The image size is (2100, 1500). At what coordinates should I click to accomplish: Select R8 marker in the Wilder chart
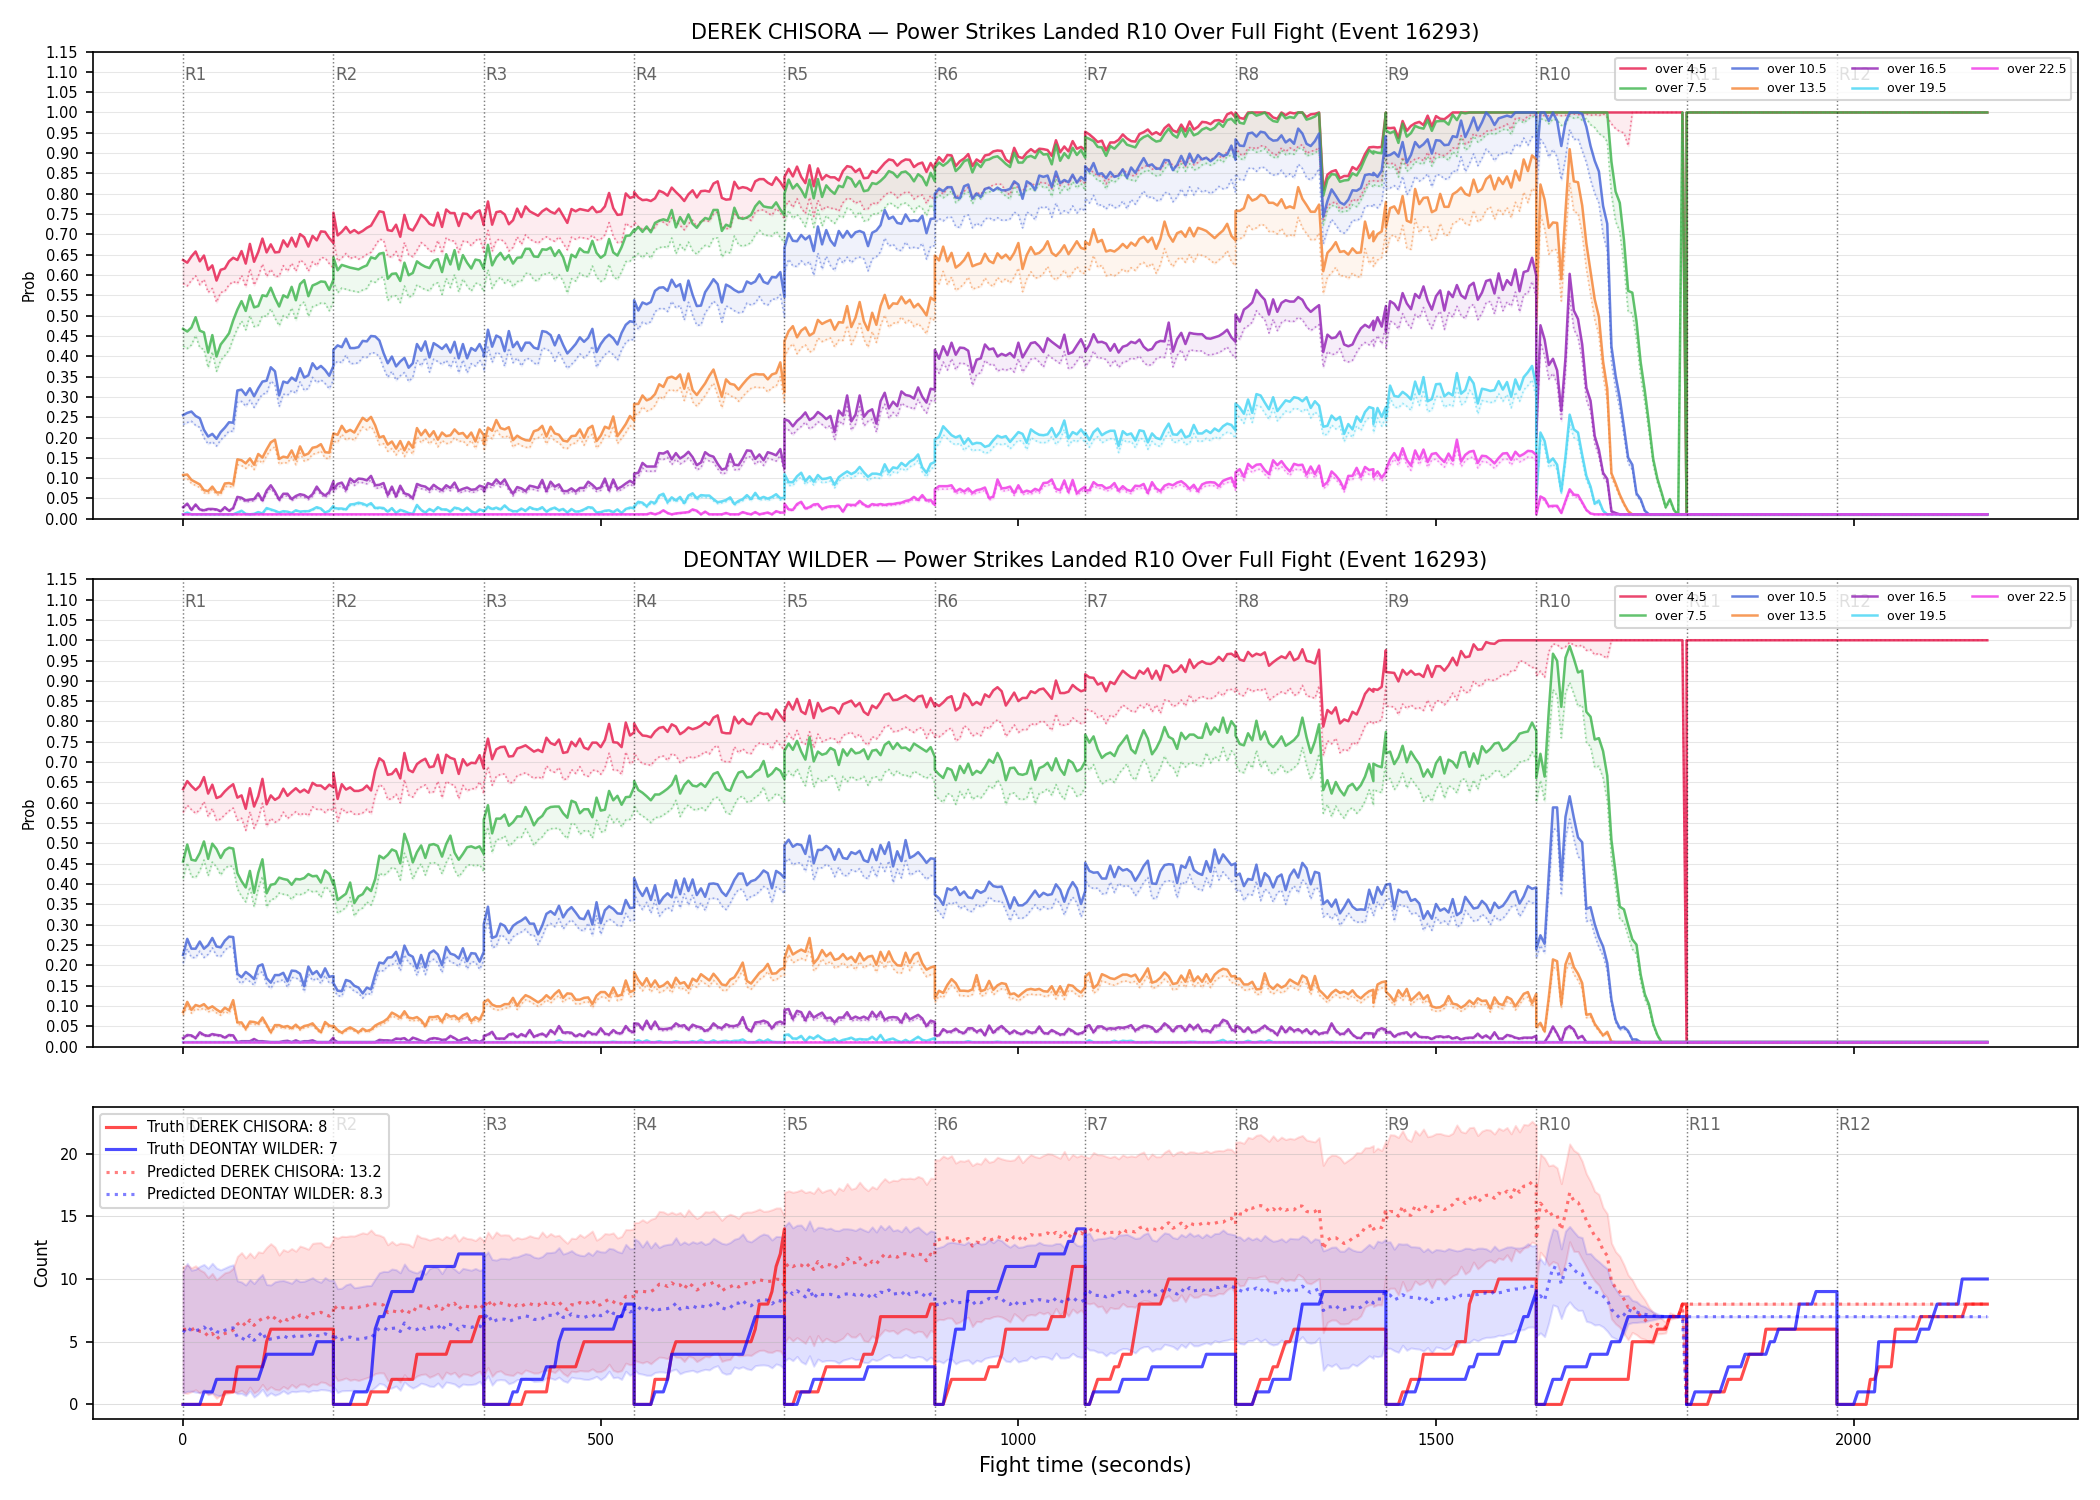coord(1248,601)
